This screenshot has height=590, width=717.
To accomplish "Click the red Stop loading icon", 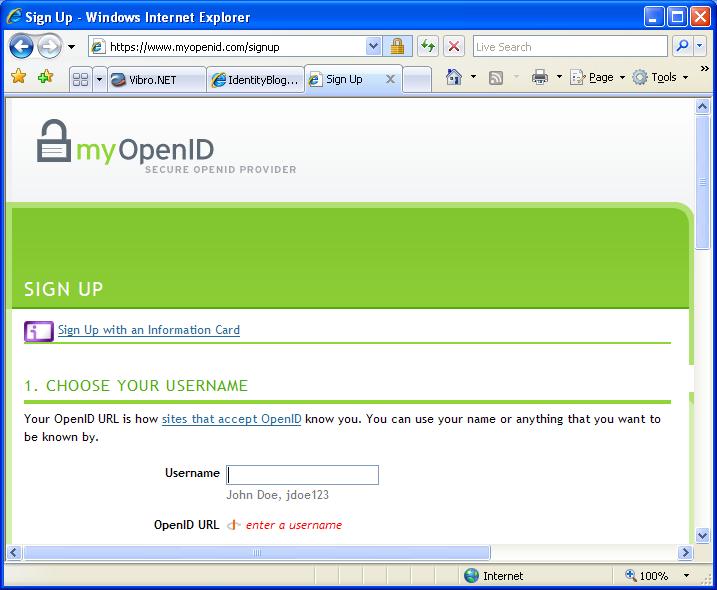I will click(454, 47).
